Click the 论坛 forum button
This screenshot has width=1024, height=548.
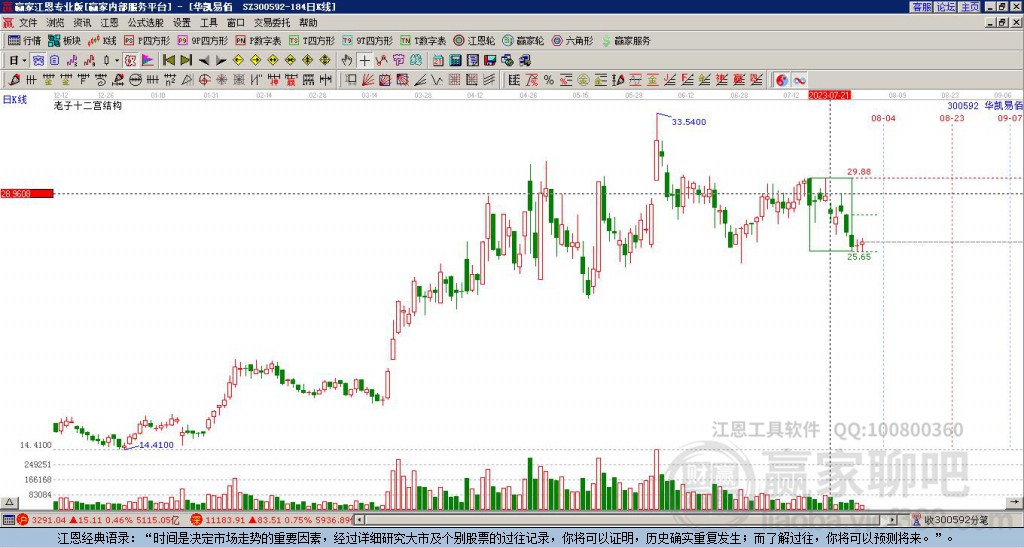[946, 7]
